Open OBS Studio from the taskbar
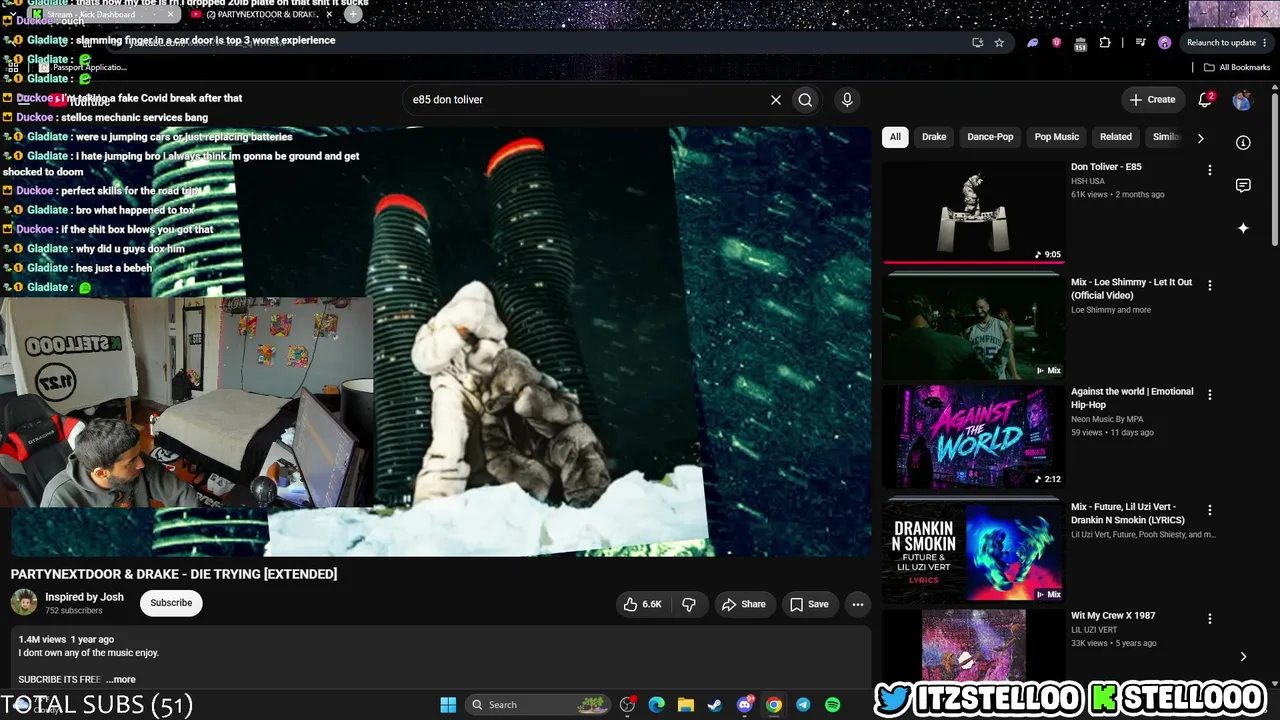Viewport: 1280px width, 720px height. pos(627,705)
